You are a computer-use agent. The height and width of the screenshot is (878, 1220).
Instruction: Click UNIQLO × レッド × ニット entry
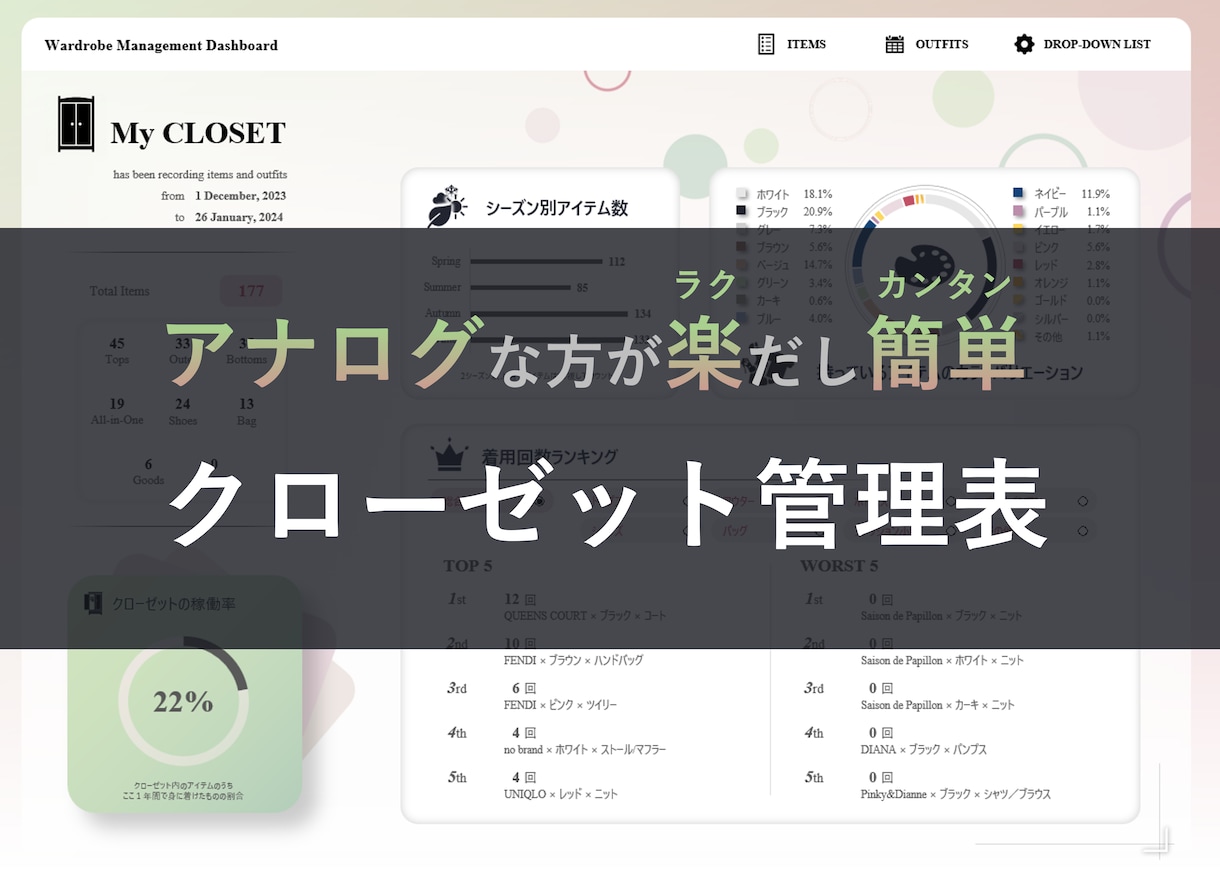561,794
